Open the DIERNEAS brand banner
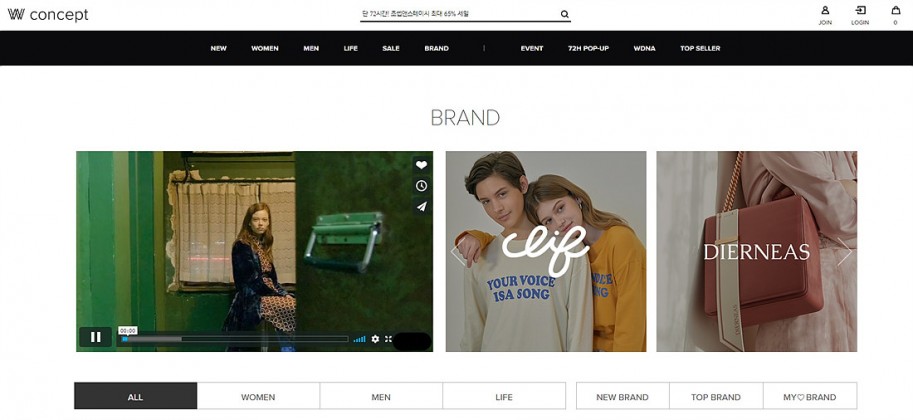 pyautogui.click(x=757, y=251)
